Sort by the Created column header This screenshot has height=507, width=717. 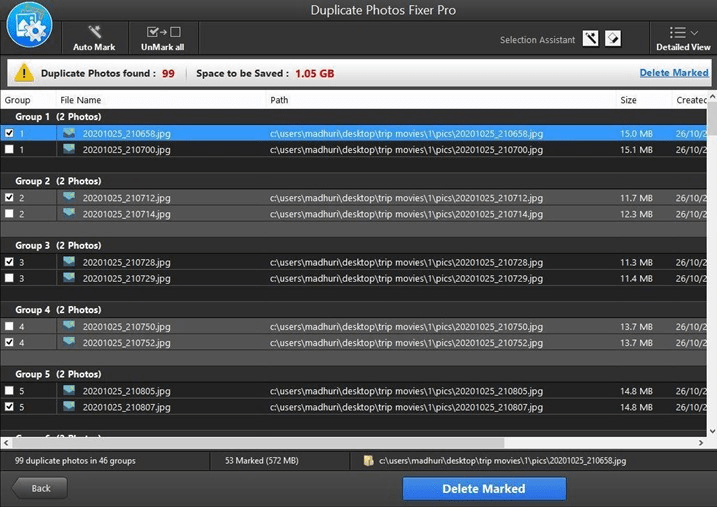[x=691, y=100]
